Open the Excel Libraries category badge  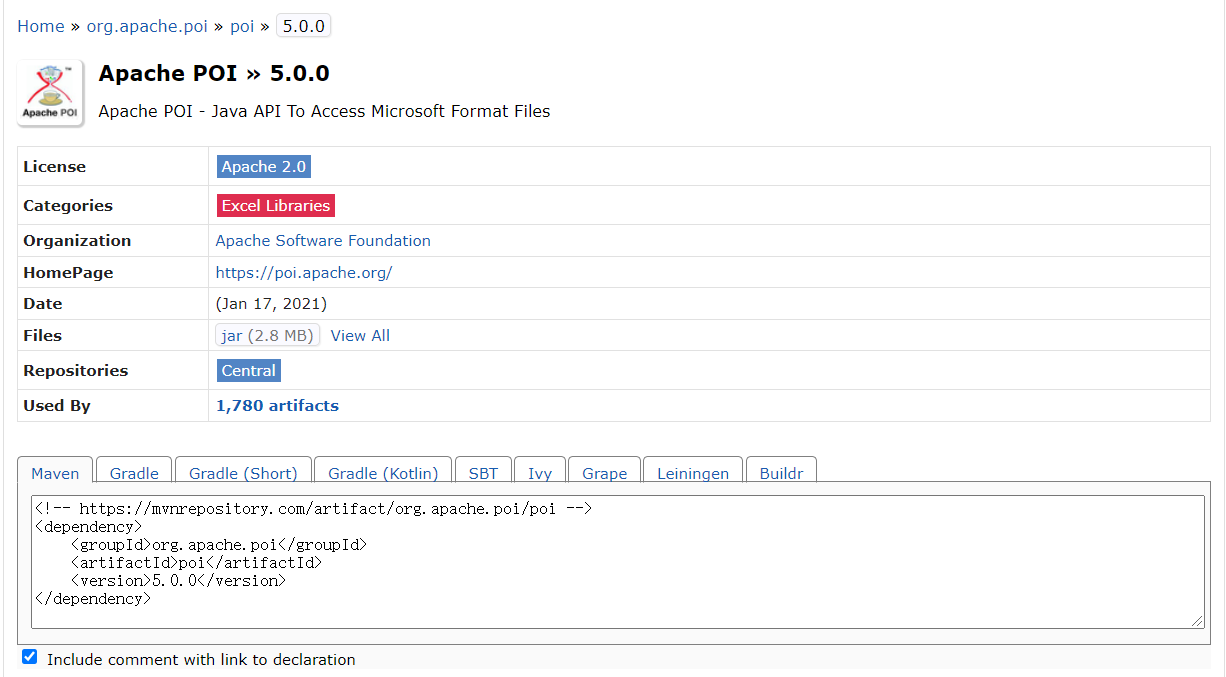276,206
